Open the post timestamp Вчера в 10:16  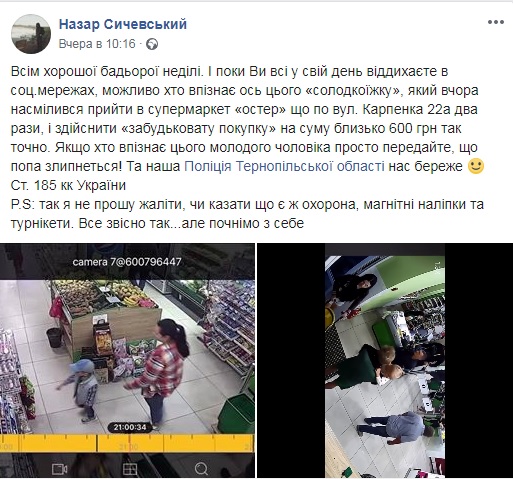coord(97,44)
